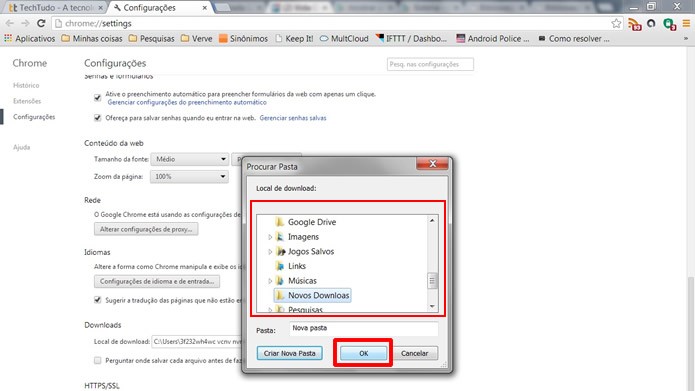Screen dimensions: 695x391
Task: Open the Aplicativos apps grid shortcut
Action: [x=30, y=39]
